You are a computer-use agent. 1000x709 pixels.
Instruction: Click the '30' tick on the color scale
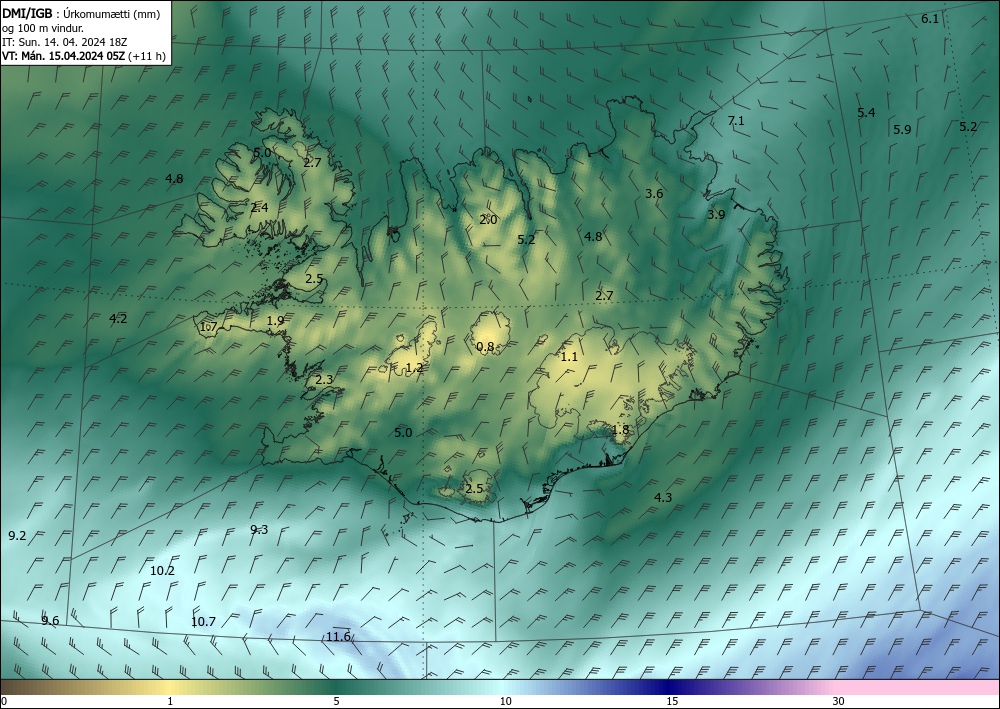coord(839,701)
